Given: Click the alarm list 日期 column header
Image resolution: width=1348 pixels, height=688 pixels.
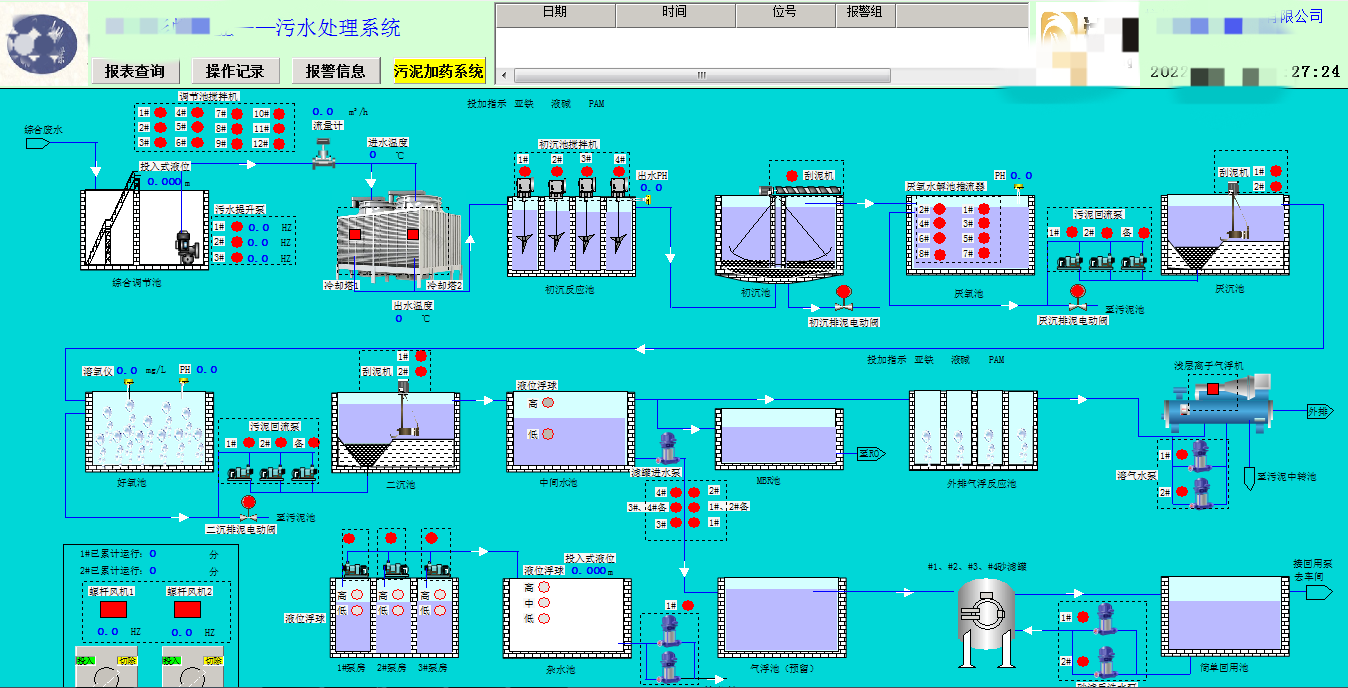Looking at the screenshot, I should pos(555,12).
